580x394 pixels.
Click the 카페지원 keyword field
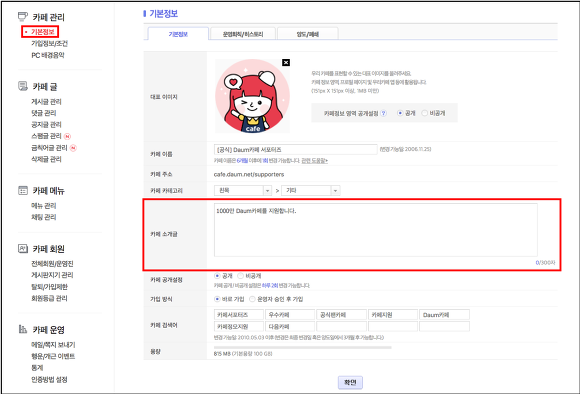point(393,315)
